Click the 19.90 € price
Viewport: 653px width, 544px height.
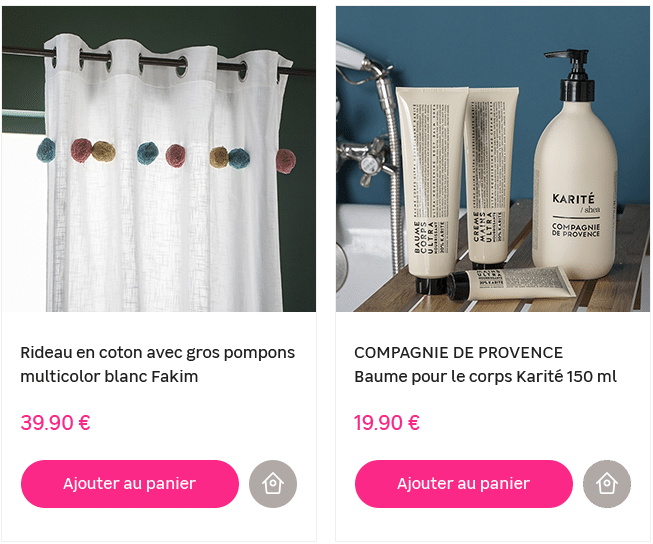(387, 423)
